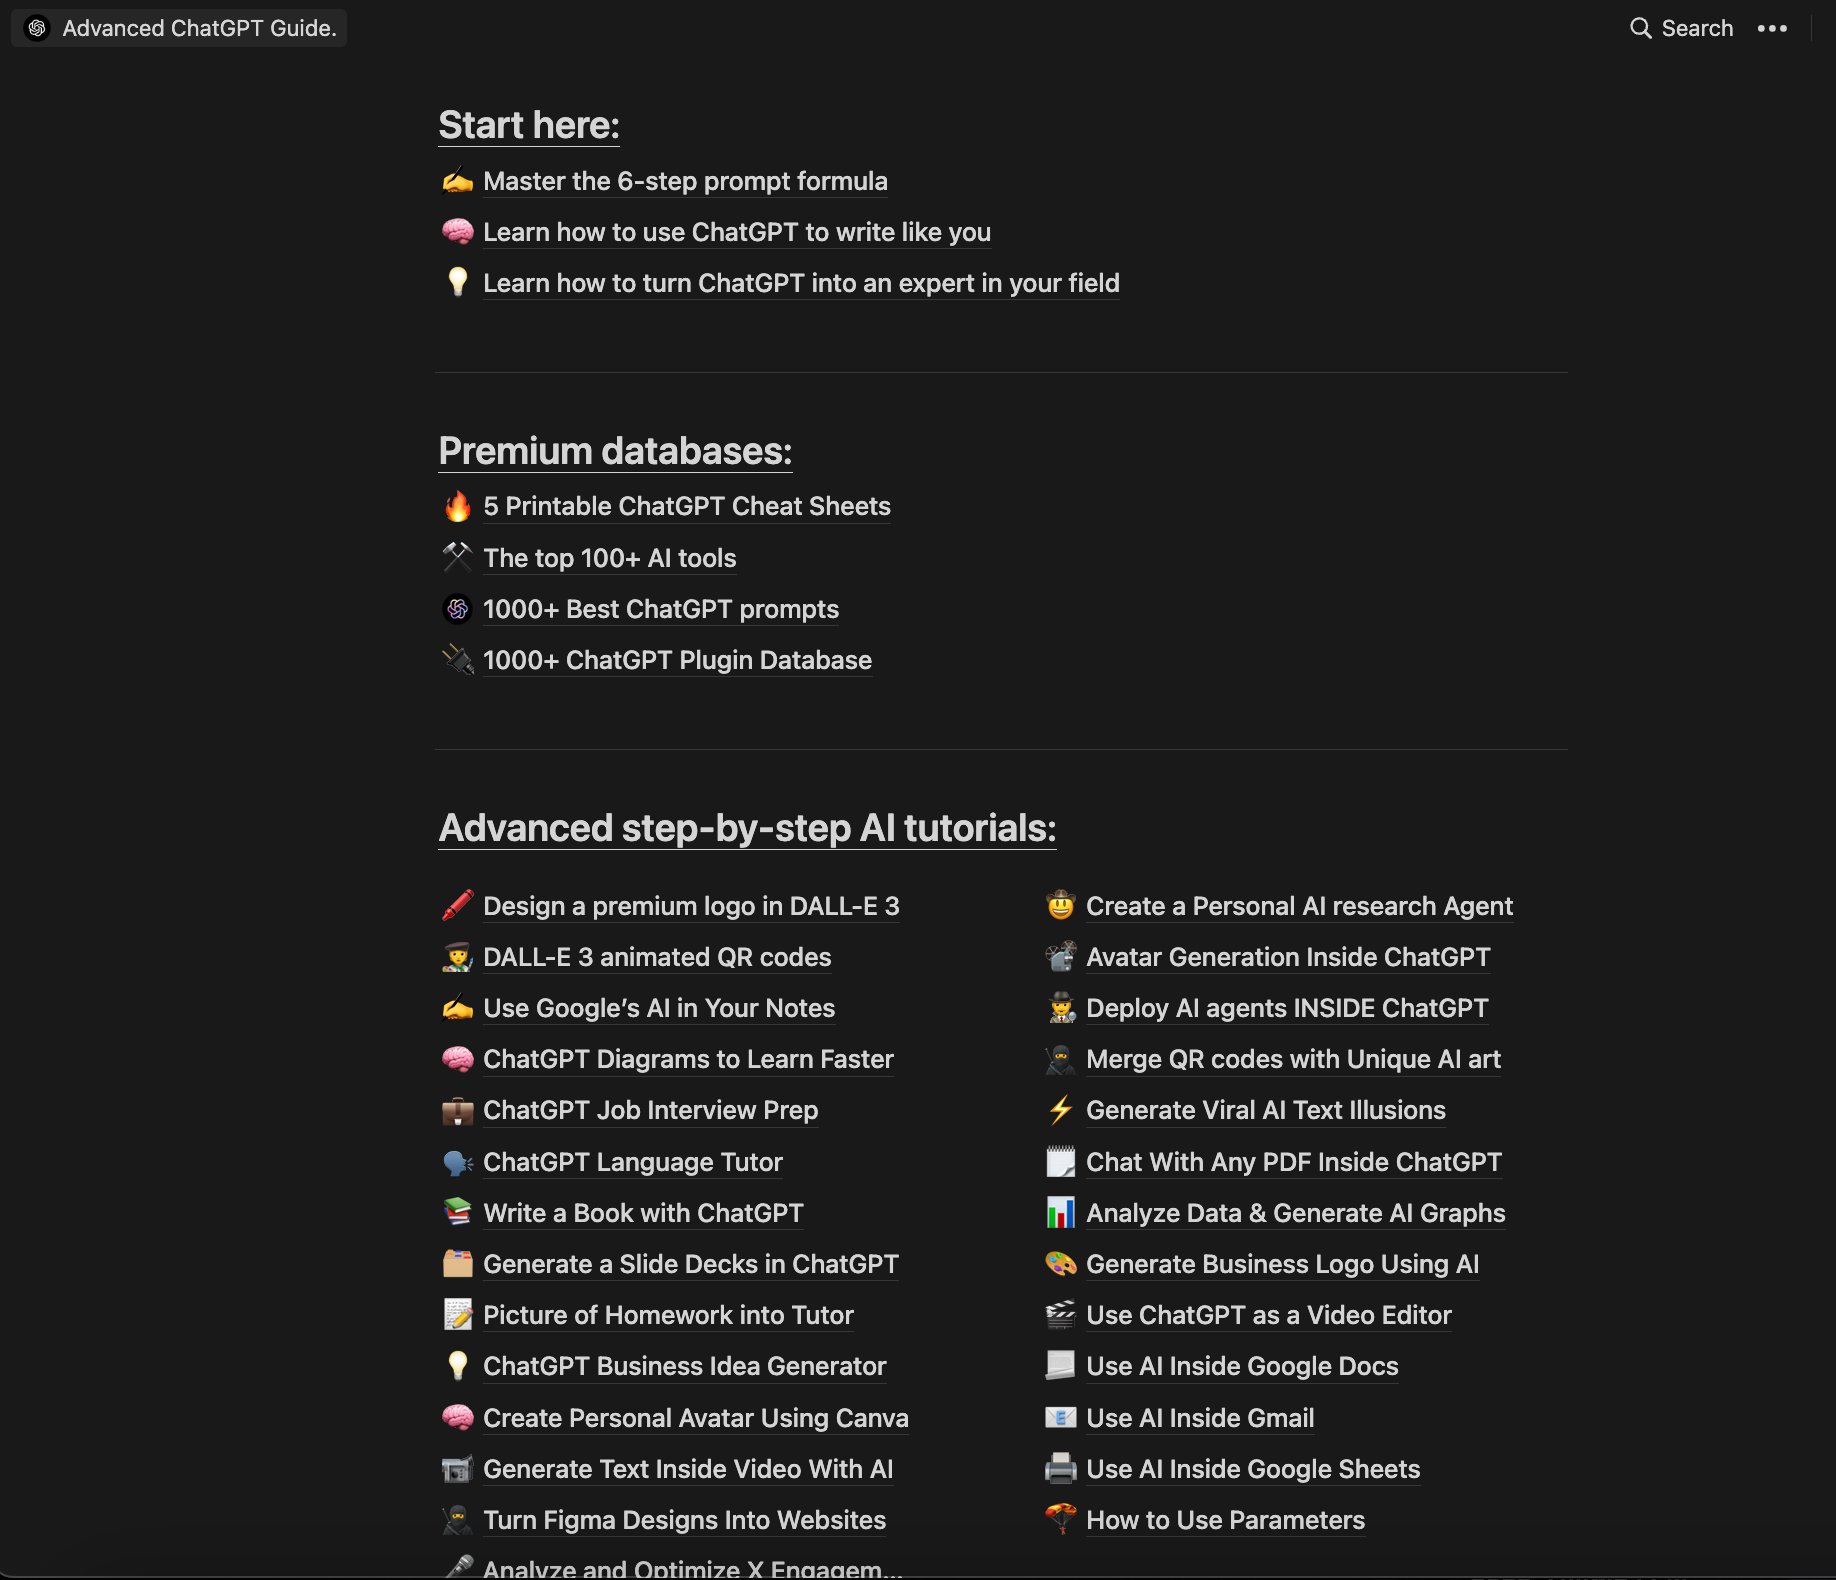Viewport: 1836px width, 1580px height.
Task: Open 5 Printable ChatGPT Cheat Sheets page
Action: point(687,506)
